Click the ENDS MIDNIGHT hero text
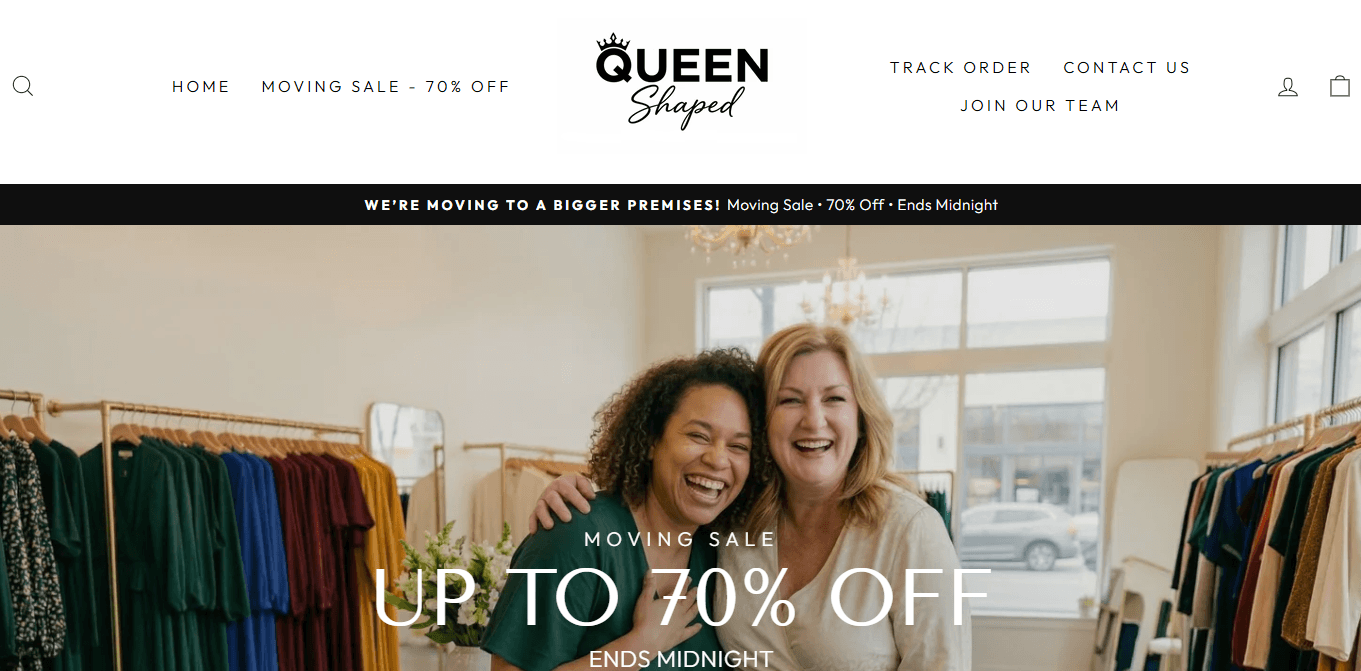 pos(680,659)
